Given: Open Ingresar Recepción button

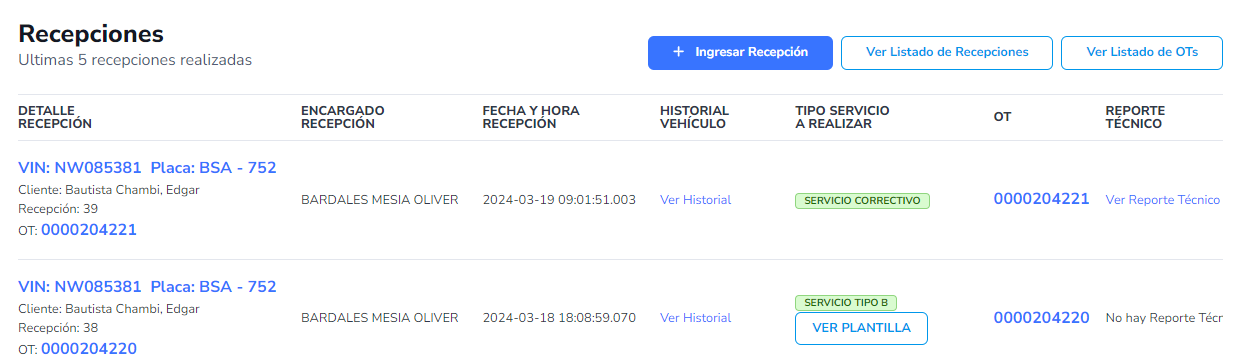Looking at the screenshot, I should (x=740, y=52).
